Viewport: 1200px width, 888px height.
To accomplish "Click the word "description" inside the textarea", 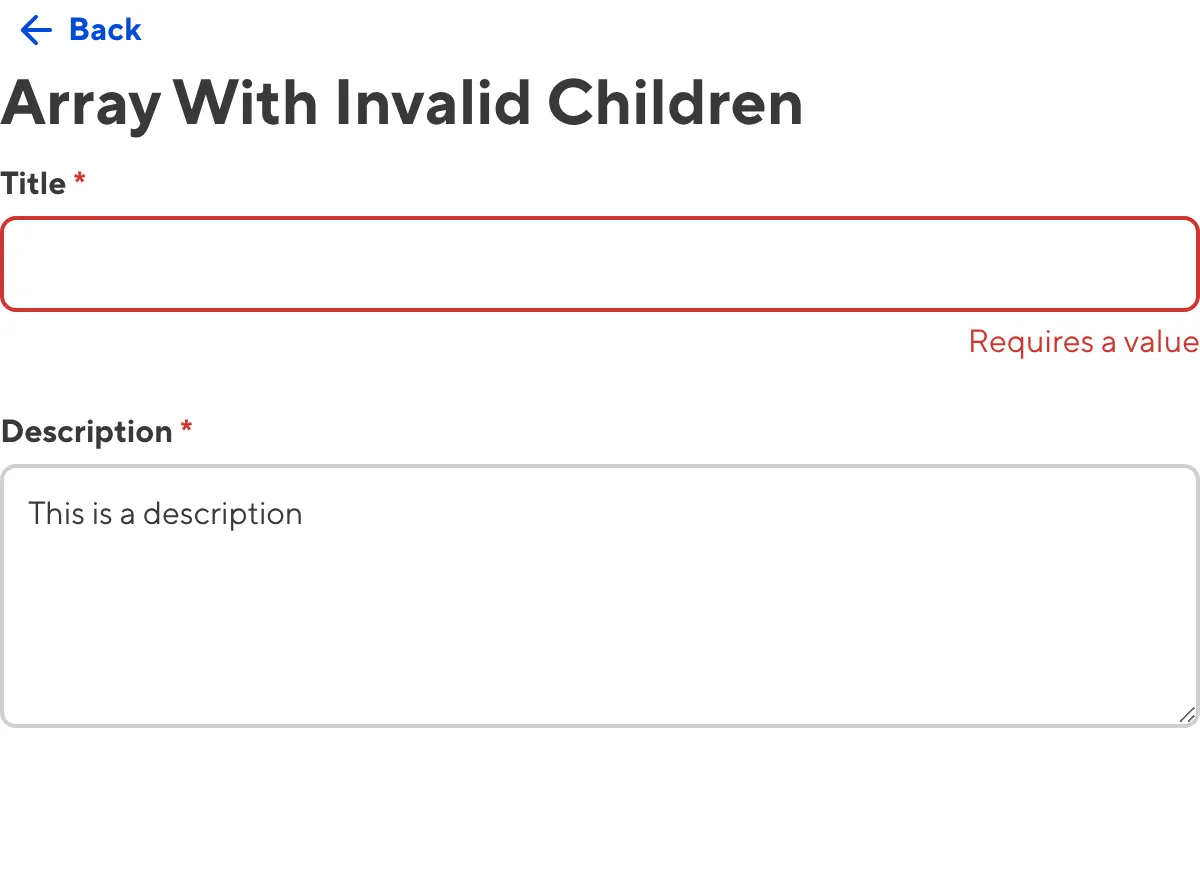I will [x=222, y=514].
